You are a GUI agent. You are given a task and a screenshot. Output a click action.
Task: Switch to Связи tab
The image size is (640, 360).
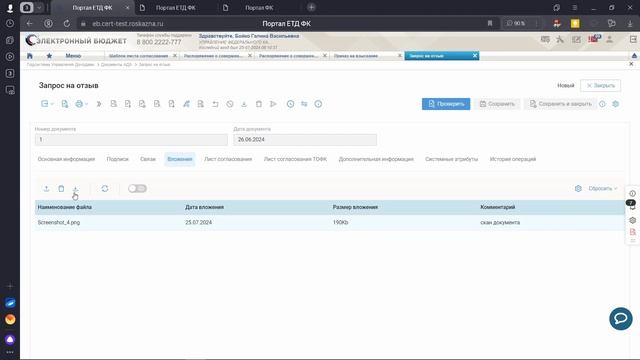pos(148,159)
